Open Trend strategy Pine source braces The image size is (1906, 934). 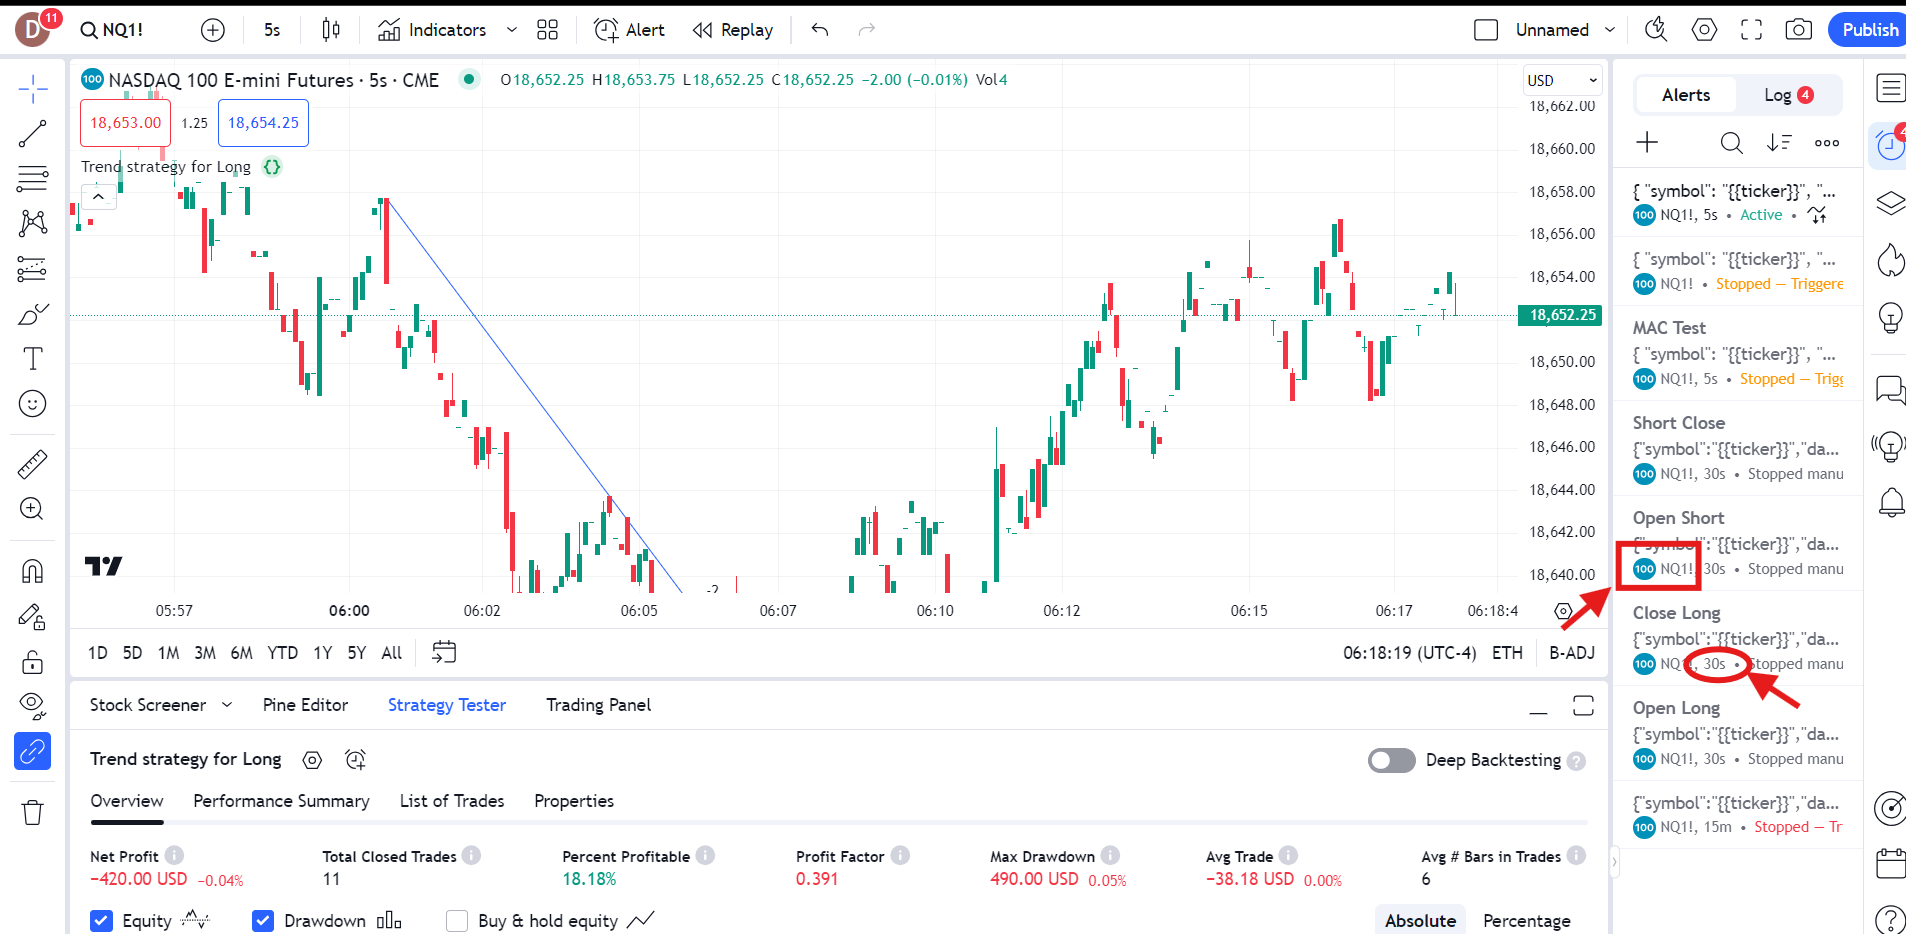tap(272, 167)
